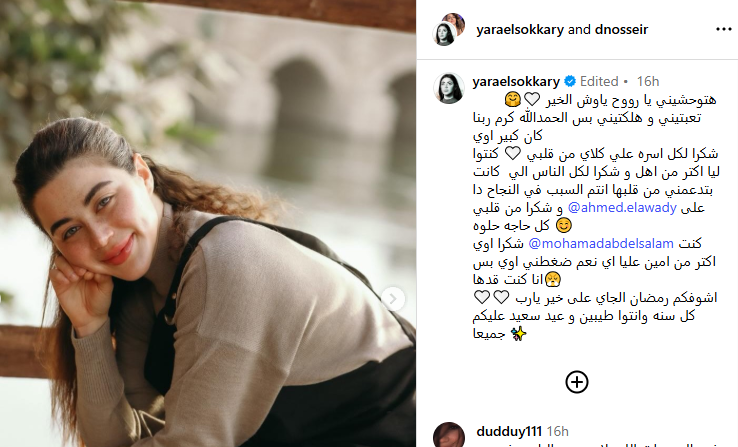
Task: Open the @ahmed.elawady mention
Action: click(622, 208)
